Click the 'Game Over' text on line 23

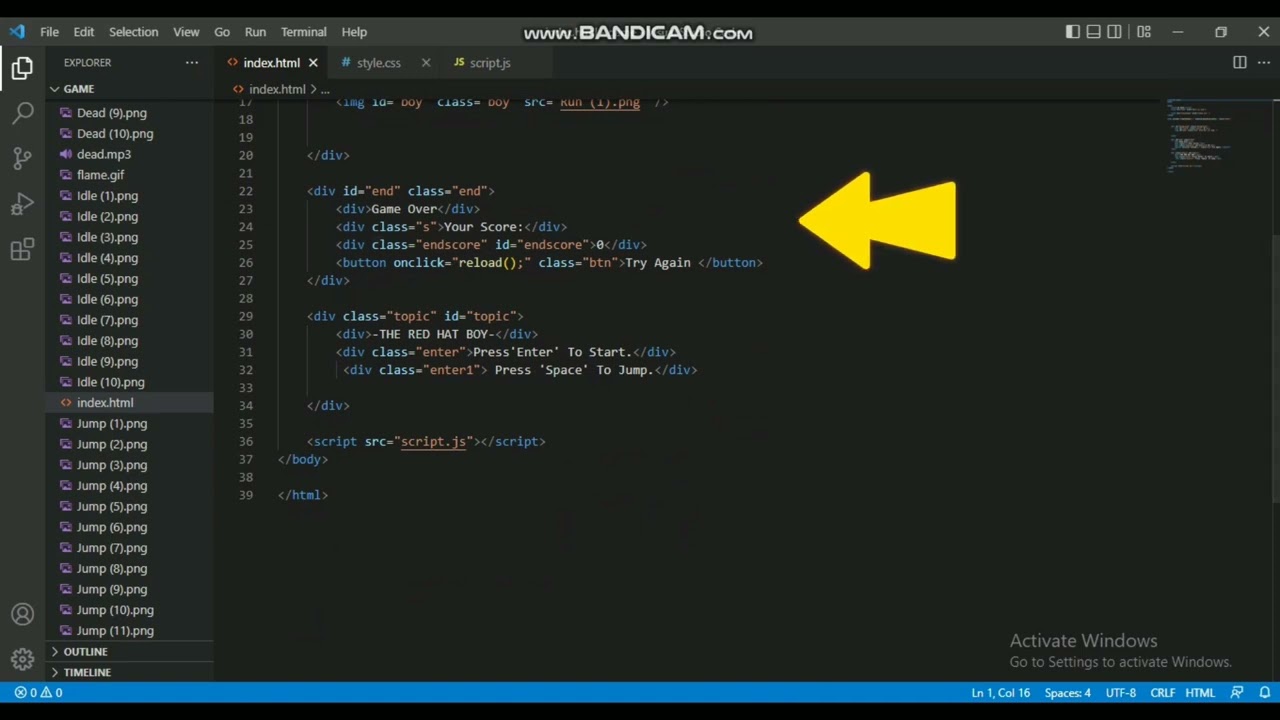click(x=404, y=209)
